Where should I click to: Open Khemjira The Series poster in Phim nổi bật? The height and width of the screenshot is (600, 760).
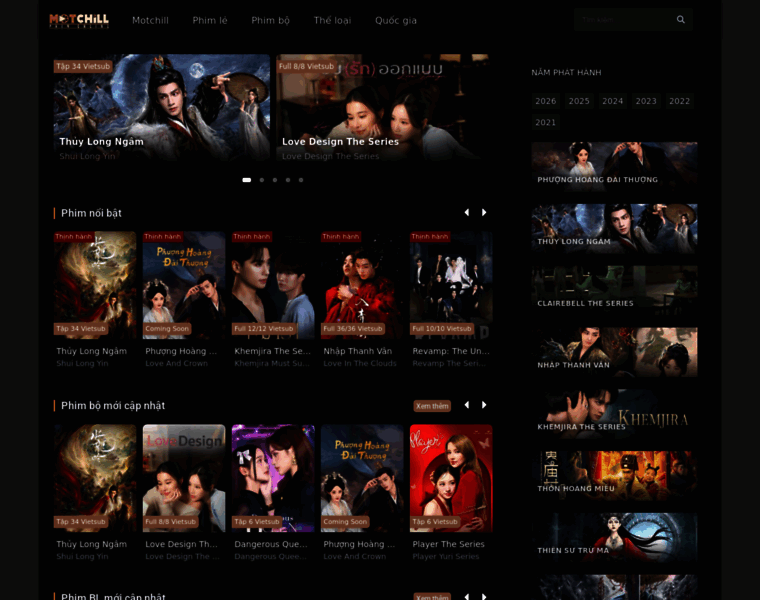(273, 285)
